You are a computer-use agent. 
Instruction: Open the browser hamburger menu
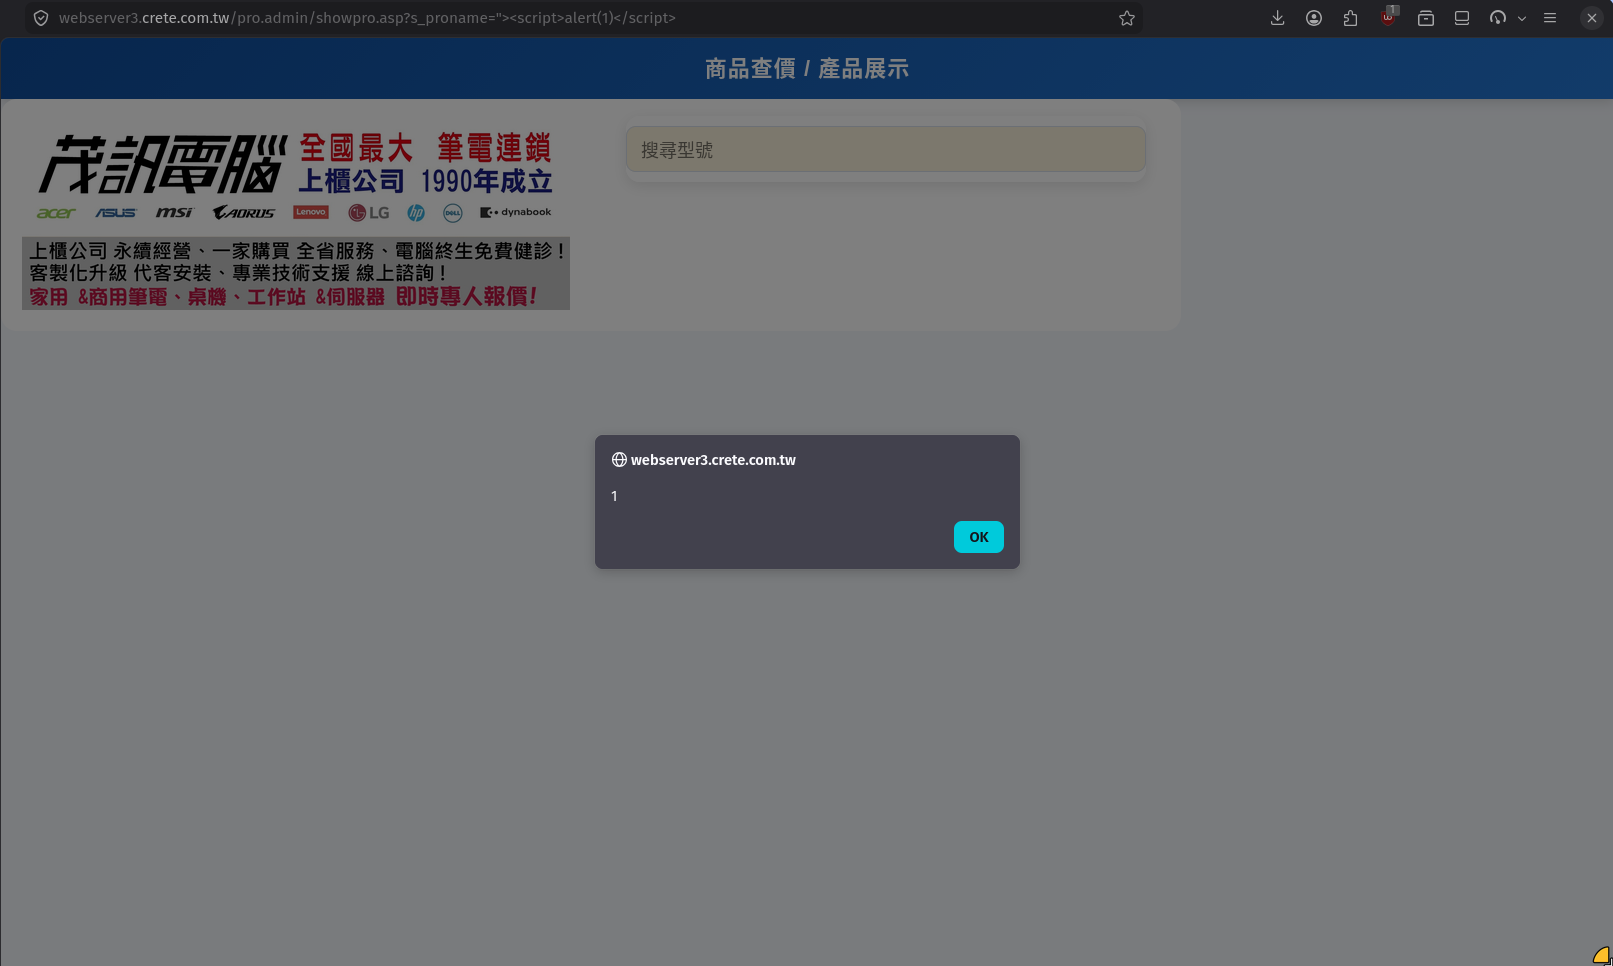pyautogui.click(x=1550, y=18)
